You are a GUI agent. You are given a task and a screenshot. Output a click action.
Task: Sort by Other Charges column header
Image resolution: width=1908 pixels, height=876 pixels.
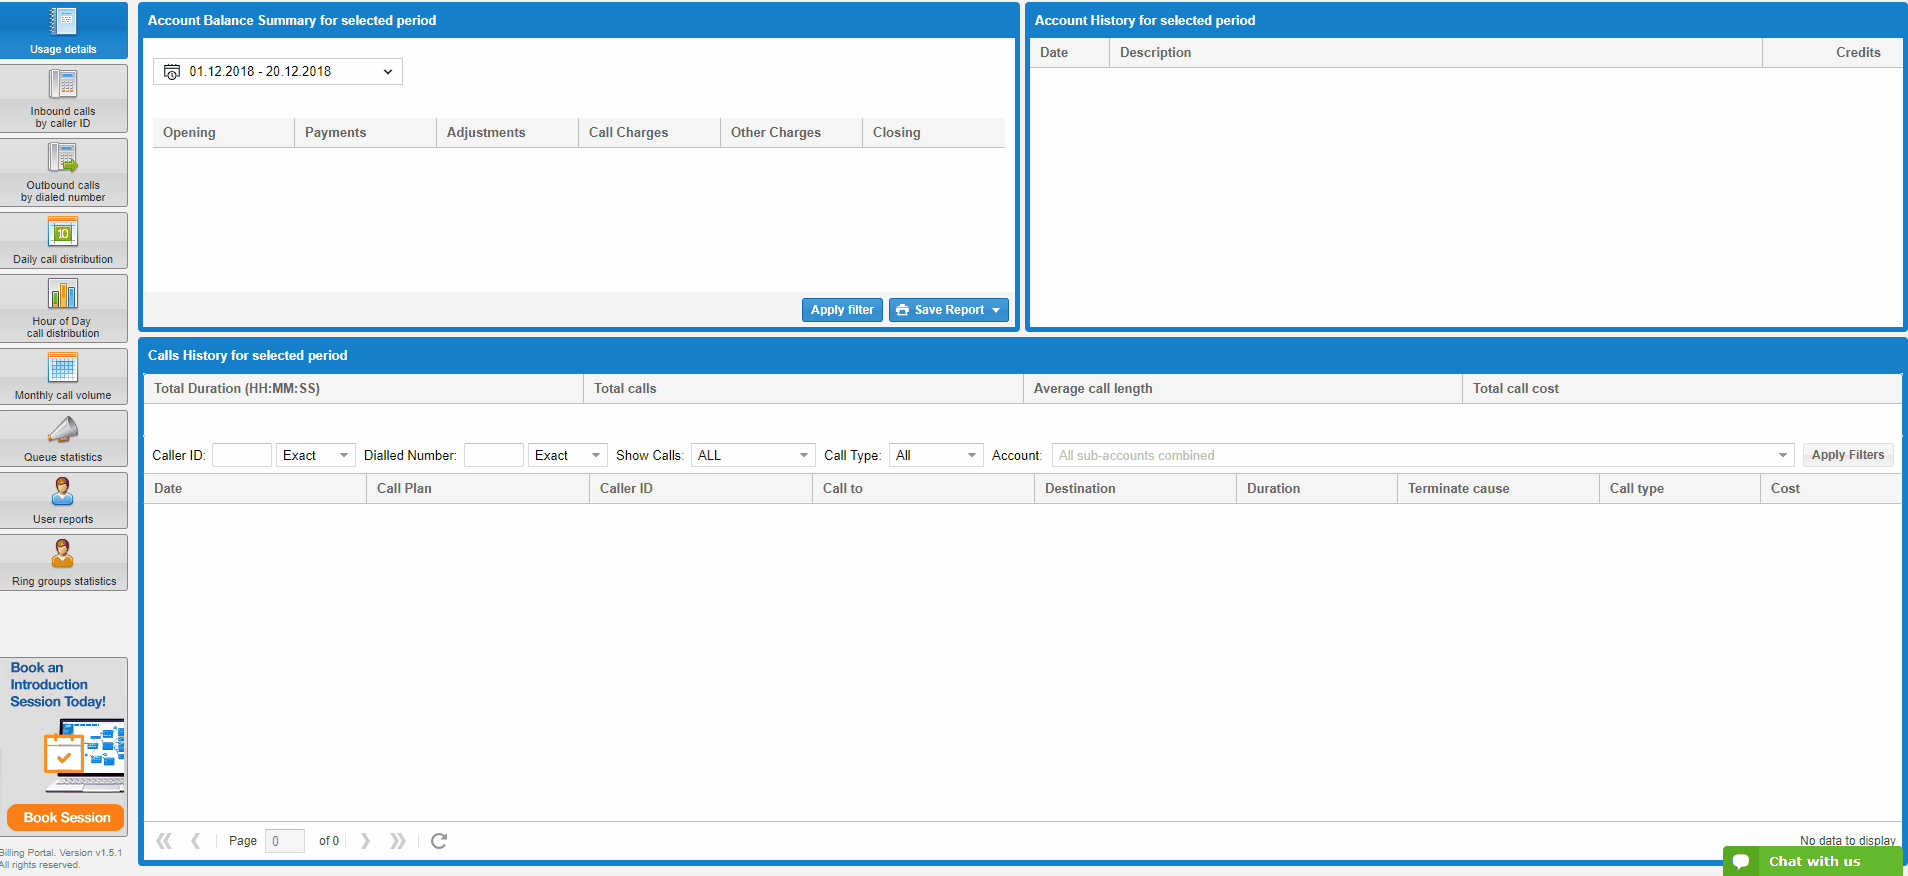point(791,133)
